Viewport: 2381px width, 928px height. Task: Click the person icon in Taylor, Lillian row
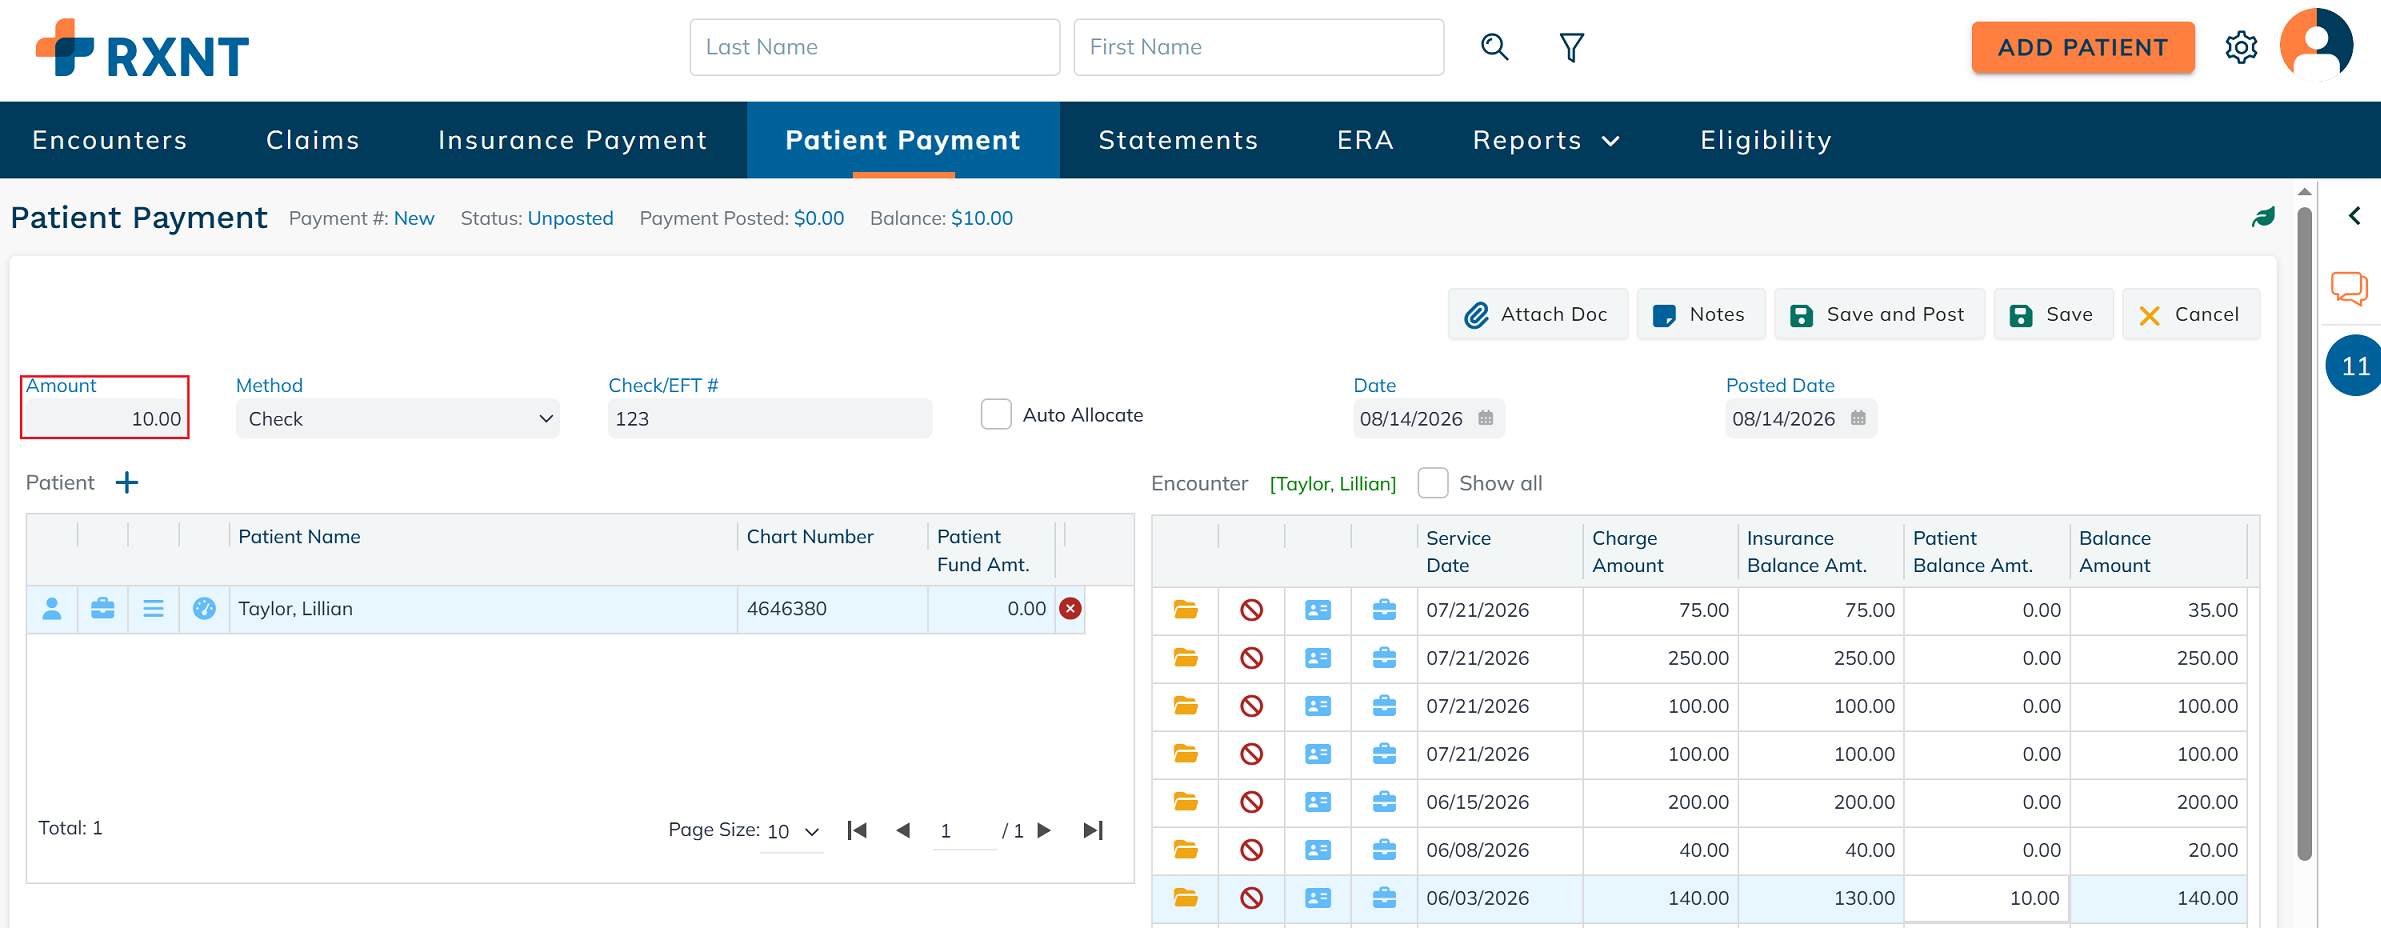coord(52,608)
